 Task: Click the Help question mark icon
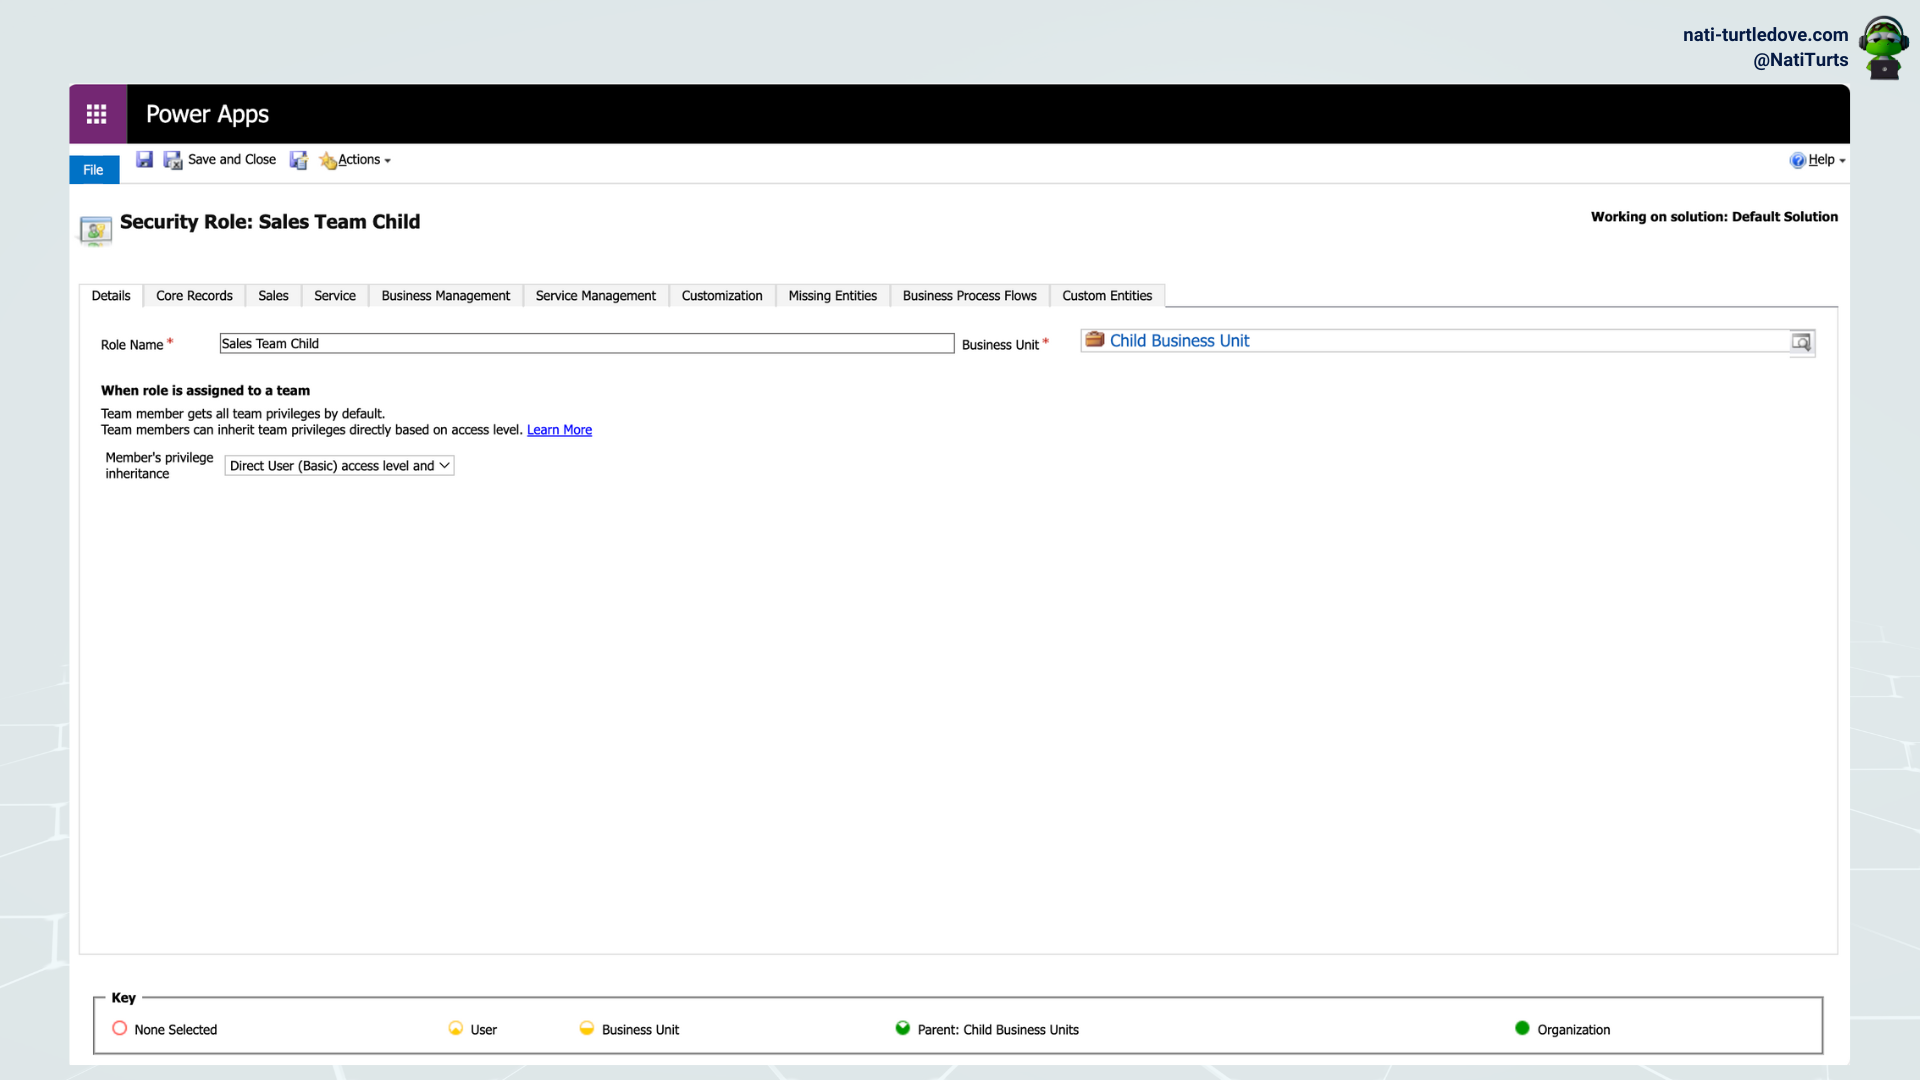point(1797,160)
